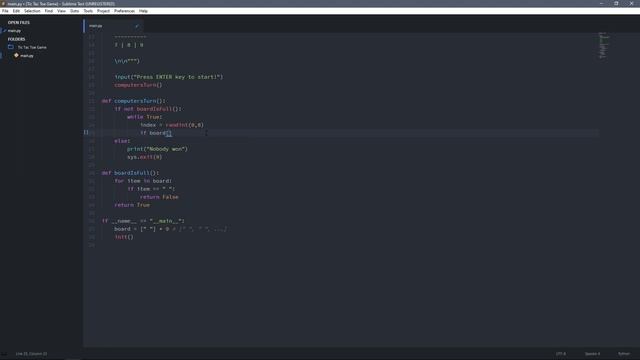Click the OPEN FILES sidebar heading
Screen dimensions: 640x360
pyautogui.click(x=19, y=22)
